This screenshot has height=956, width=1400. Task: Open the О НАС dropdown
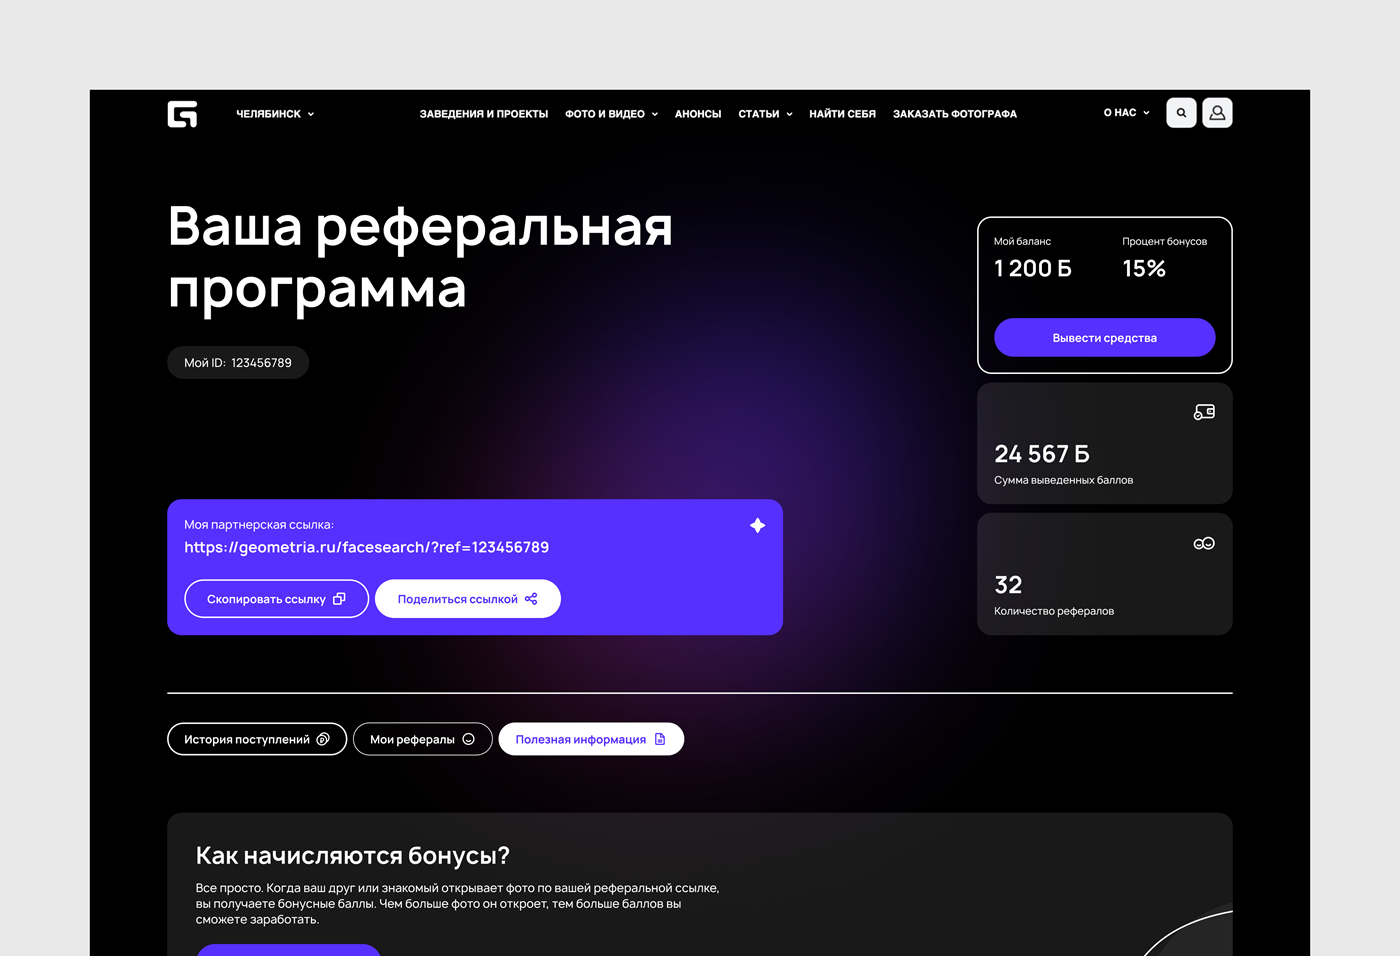click(1125, 112)
